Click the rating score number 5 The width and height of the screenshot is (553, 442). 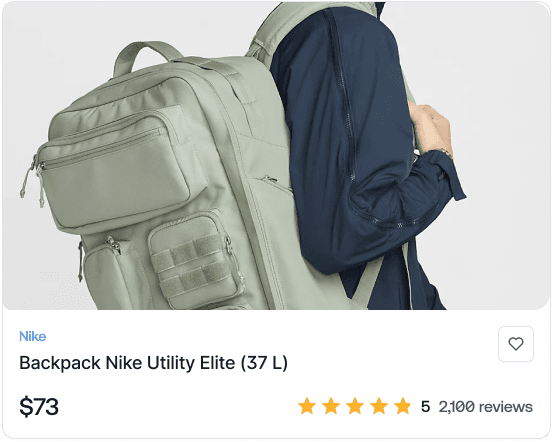click(425, 407)
